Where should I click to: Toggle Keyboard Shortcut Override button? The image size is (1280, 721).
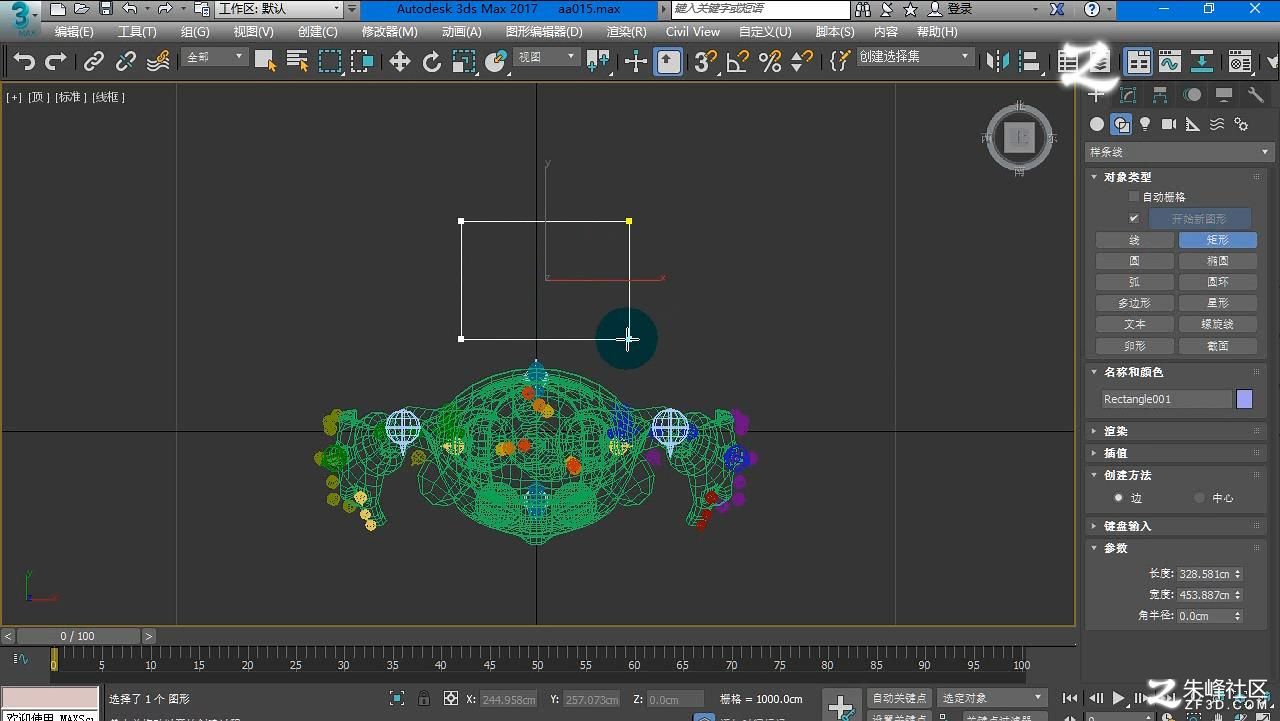[668, 62]
